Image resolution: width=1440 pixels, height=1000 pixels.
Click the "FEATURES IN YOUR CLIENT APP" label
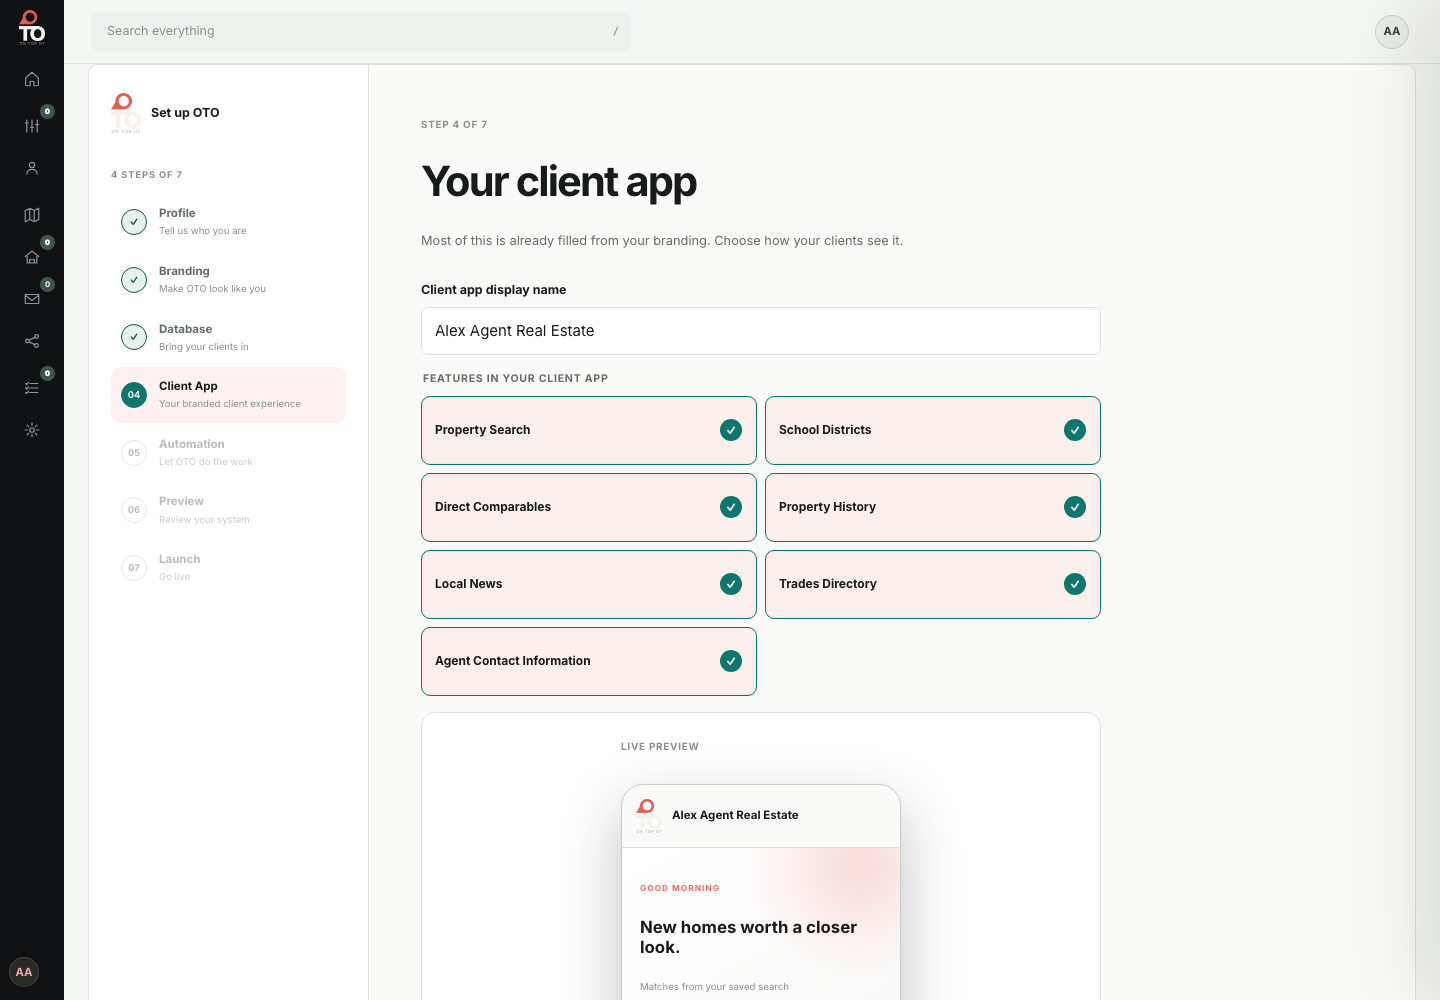click(515, 379)
